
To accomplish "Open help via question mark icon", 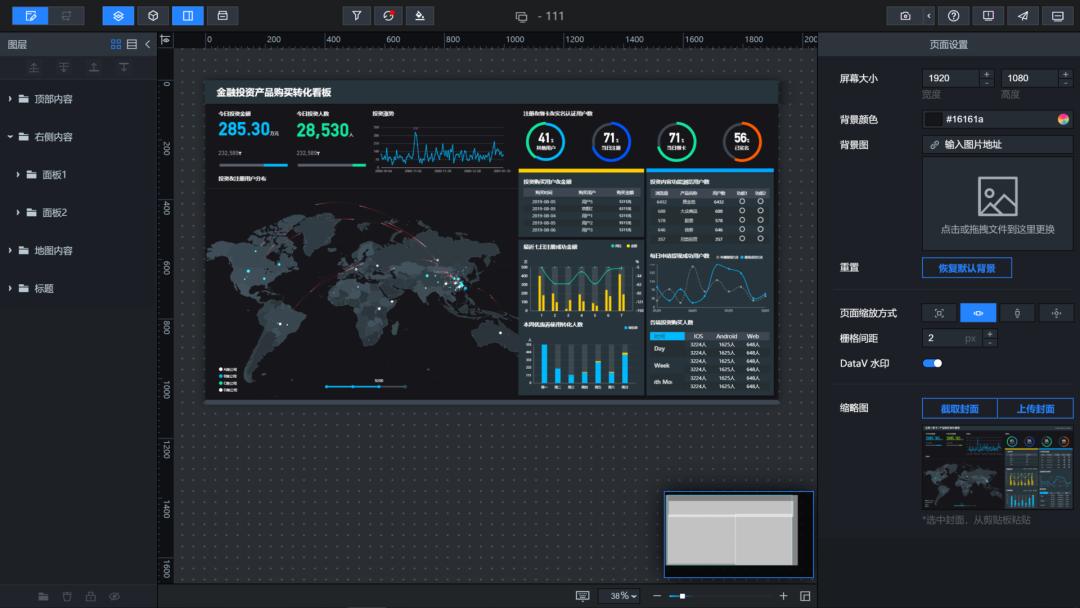I will pos(954,16).
